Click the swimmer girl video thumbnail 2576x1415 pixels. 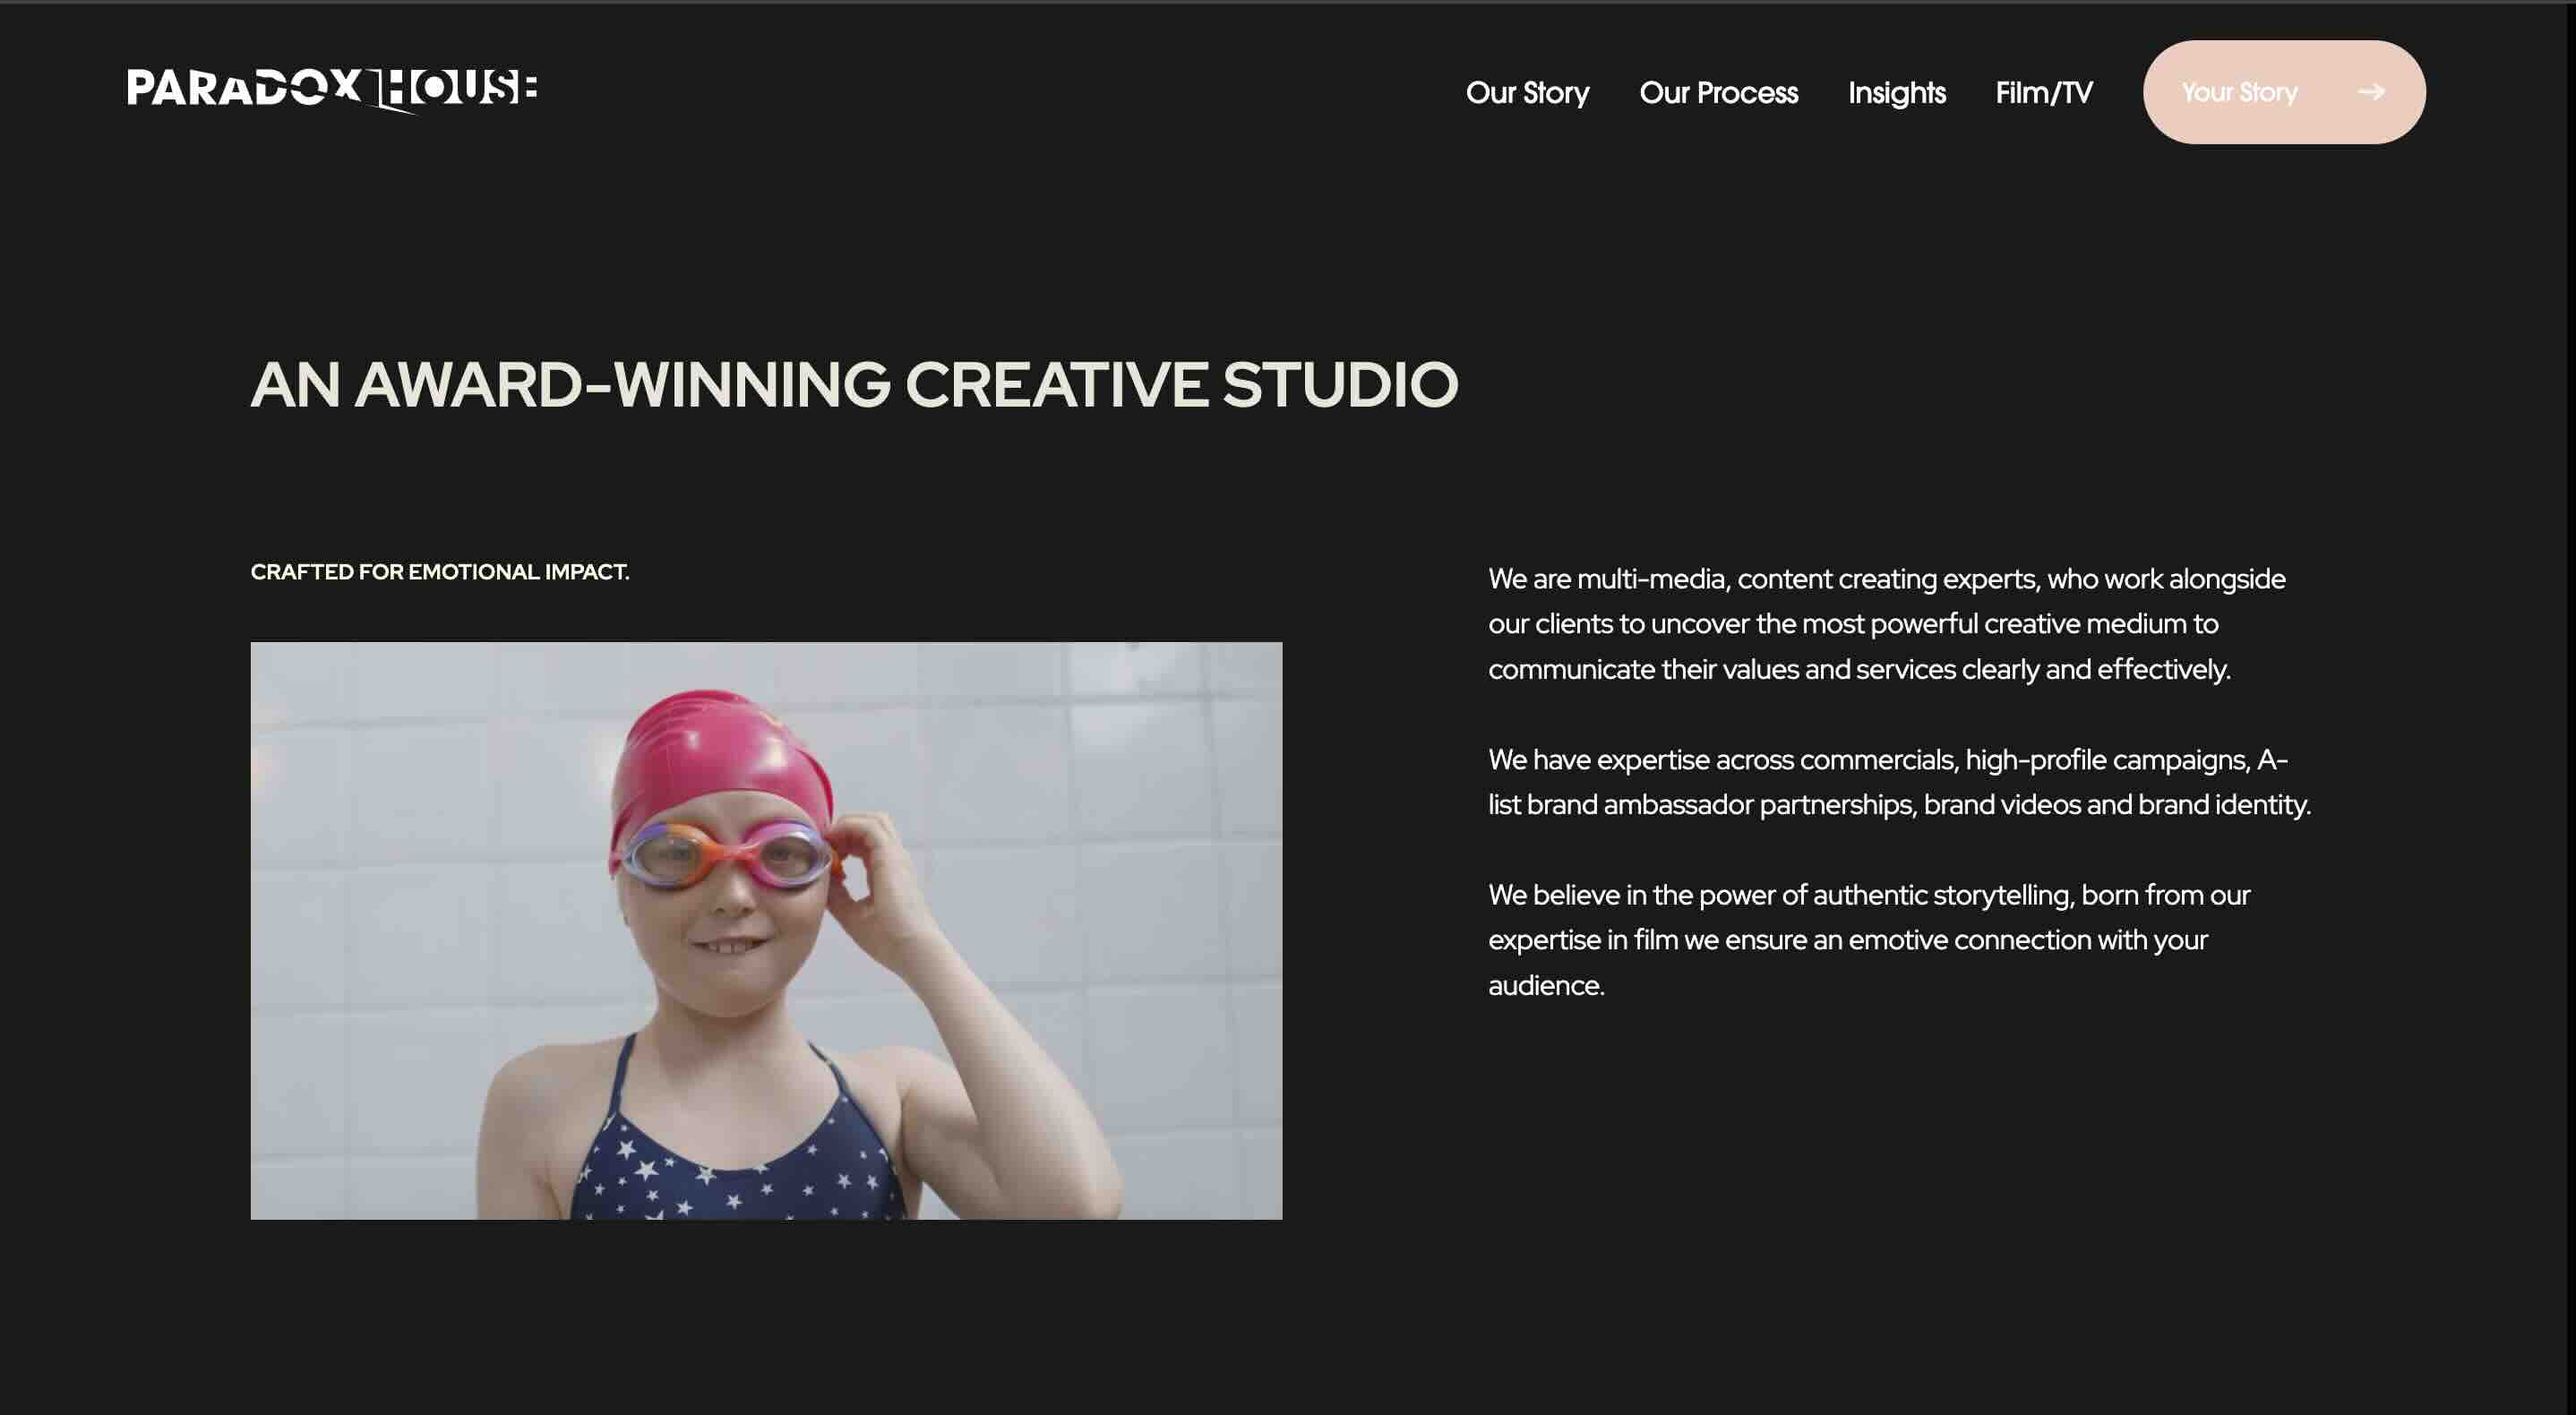(x=766, y=930)
